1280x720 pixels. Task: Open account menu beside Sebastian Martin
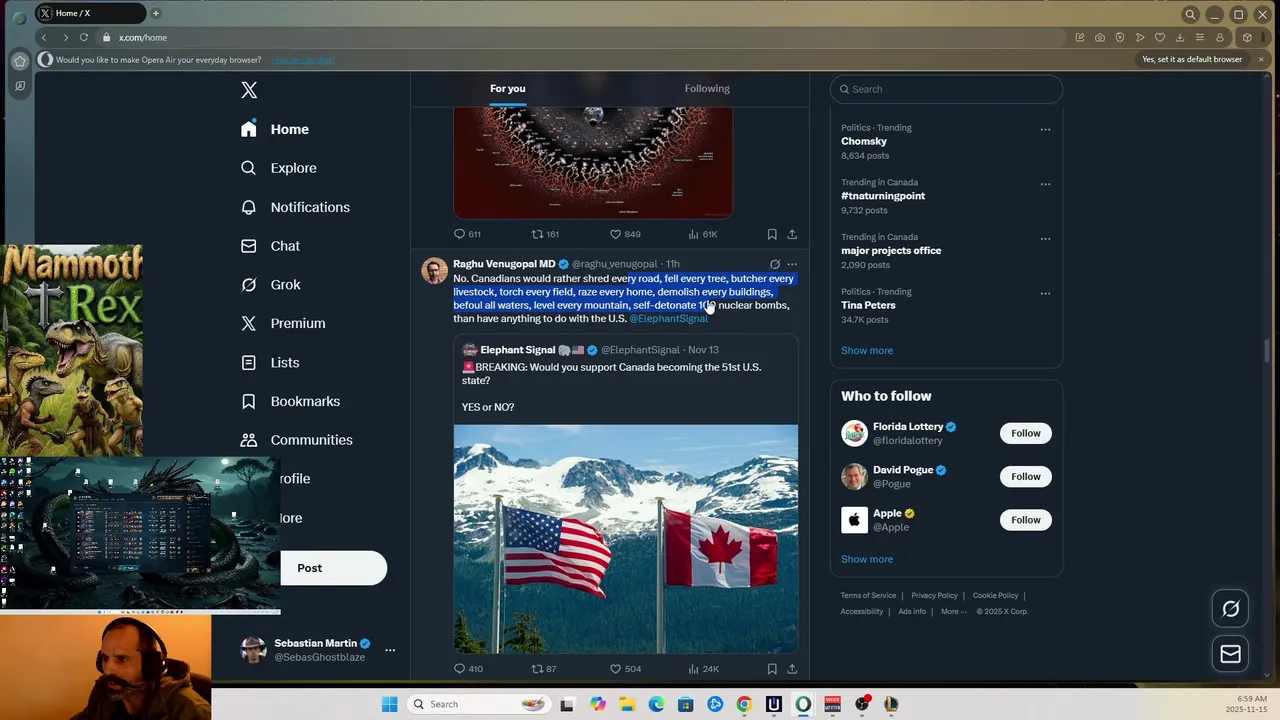pos(390,650)
